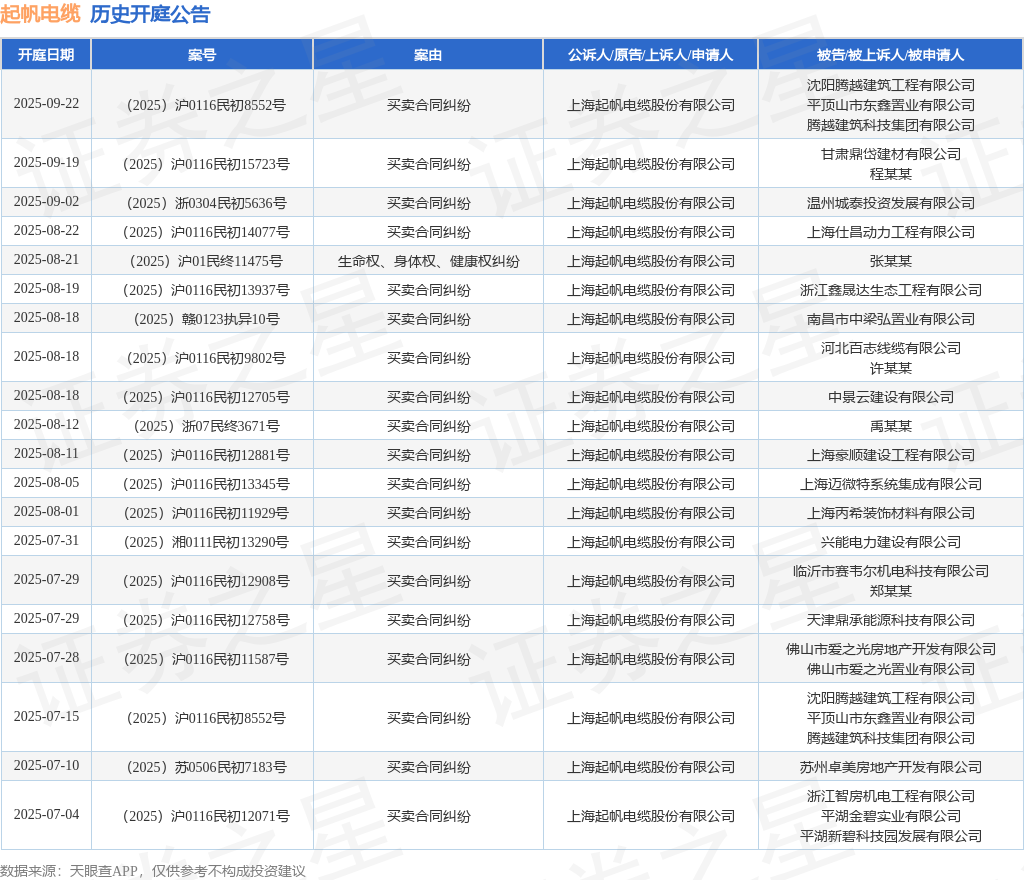
Task: Click the 起帆电缆 title text
Action: (x=40, y=14)
